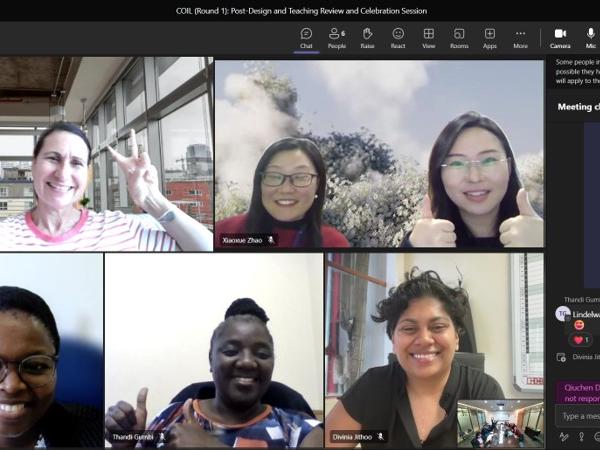Toggle the Camera on or off
The image size is (600, 450).
560,38
